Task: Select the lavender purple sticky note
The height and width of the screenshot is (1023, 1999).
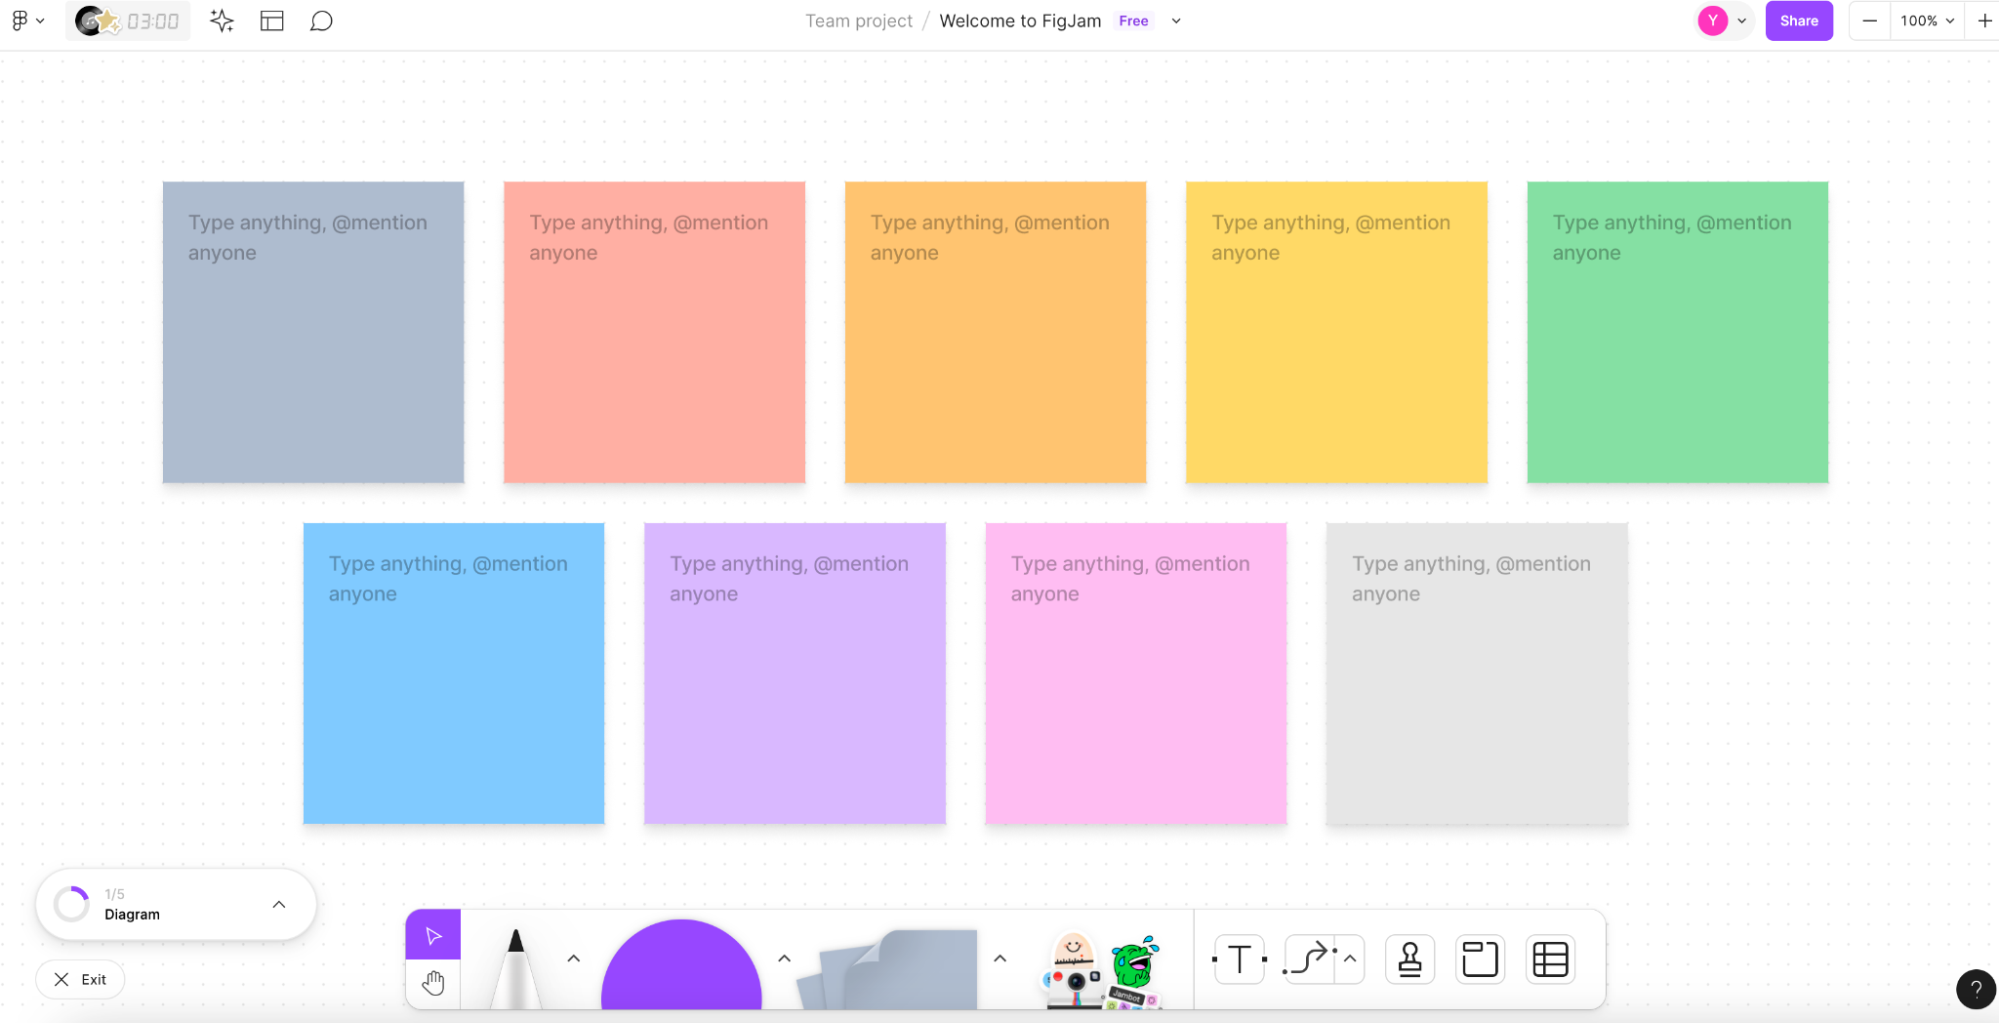Action: coord(795,673)
